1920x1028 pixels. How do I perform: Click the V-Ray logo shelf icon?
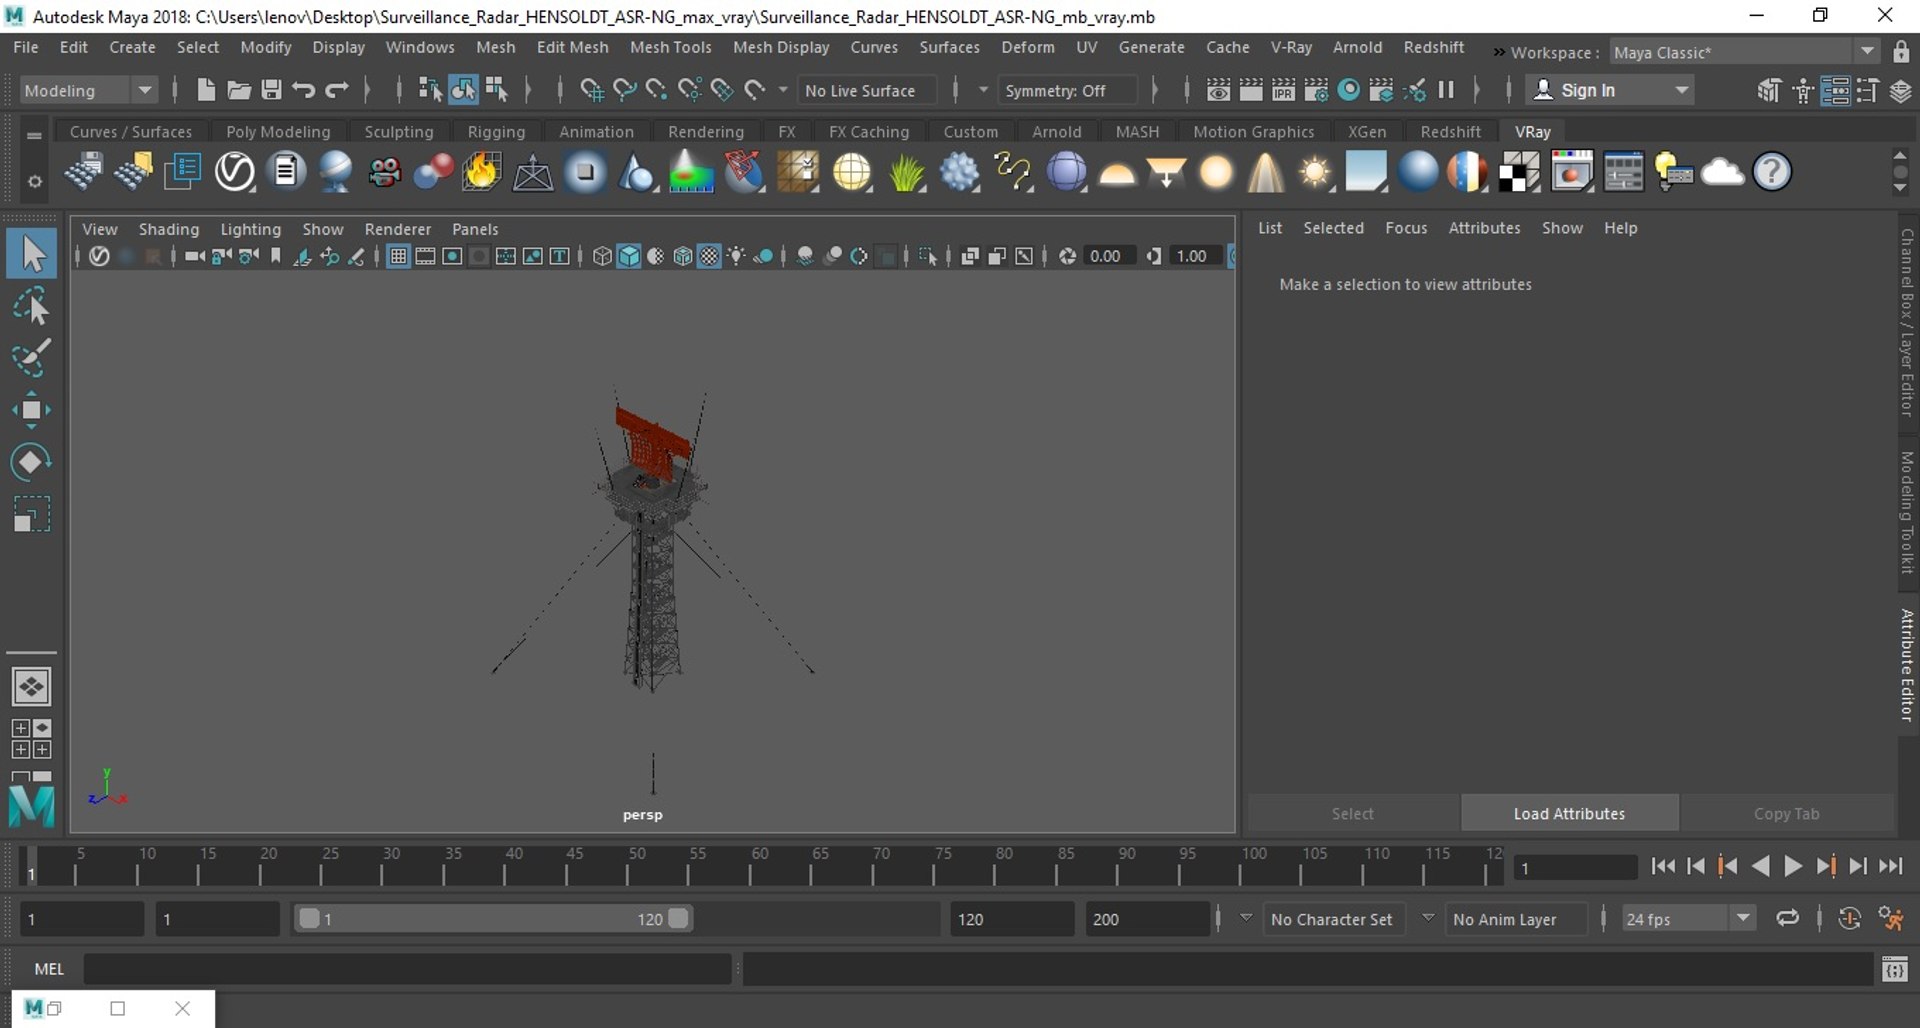point(235,172)
